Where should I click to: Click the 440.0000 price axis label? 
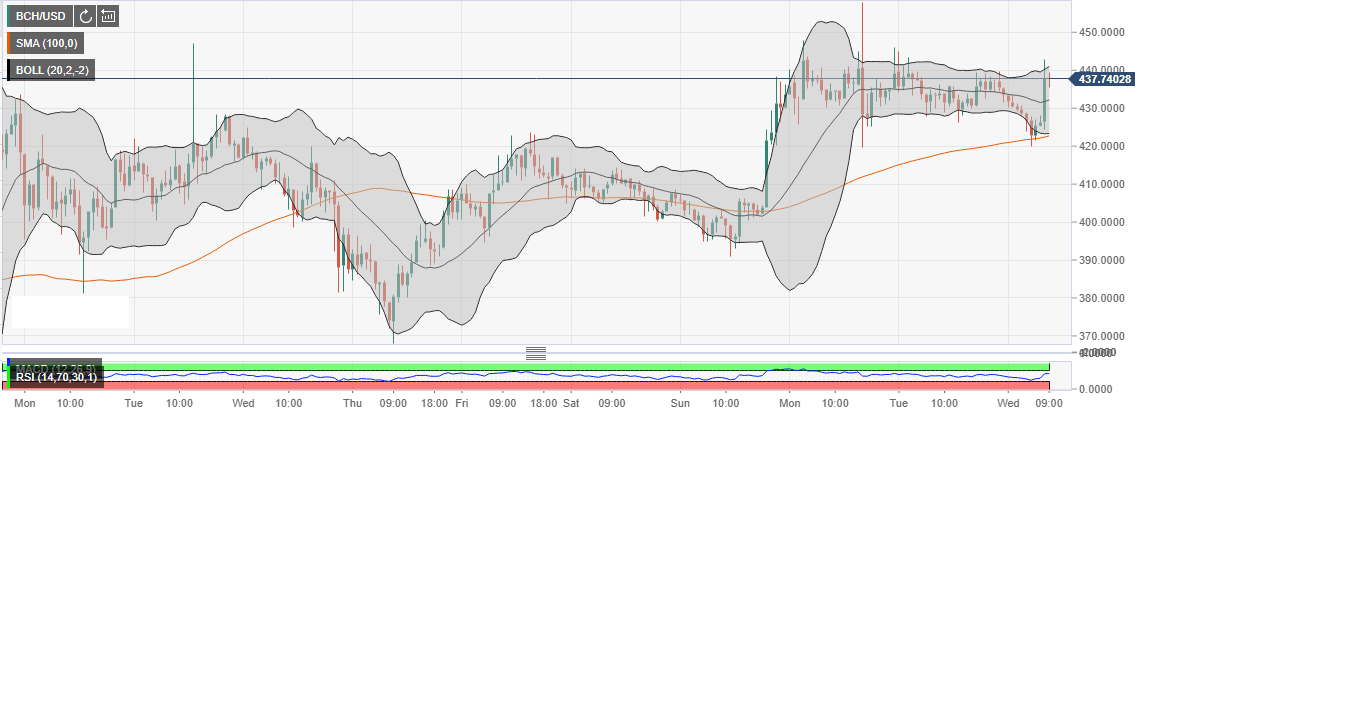(x=1102, y=70)
